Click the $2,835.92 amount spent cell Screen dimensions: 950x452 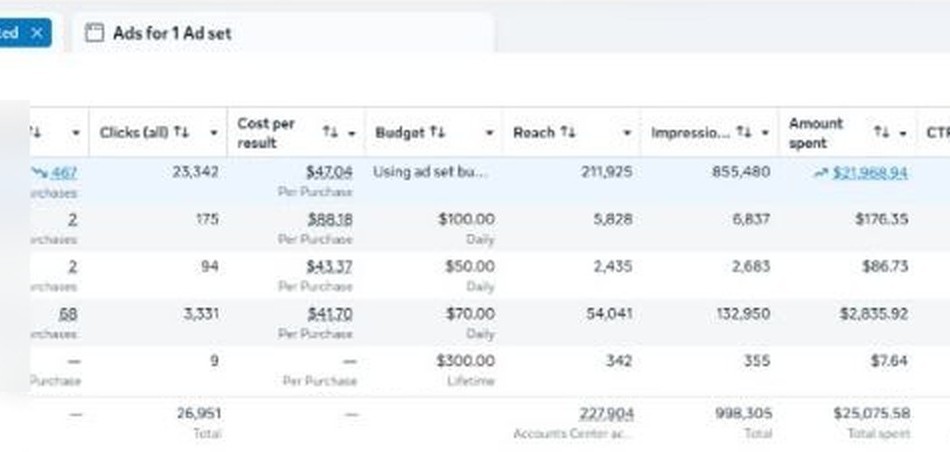click(x=874, y=314)
